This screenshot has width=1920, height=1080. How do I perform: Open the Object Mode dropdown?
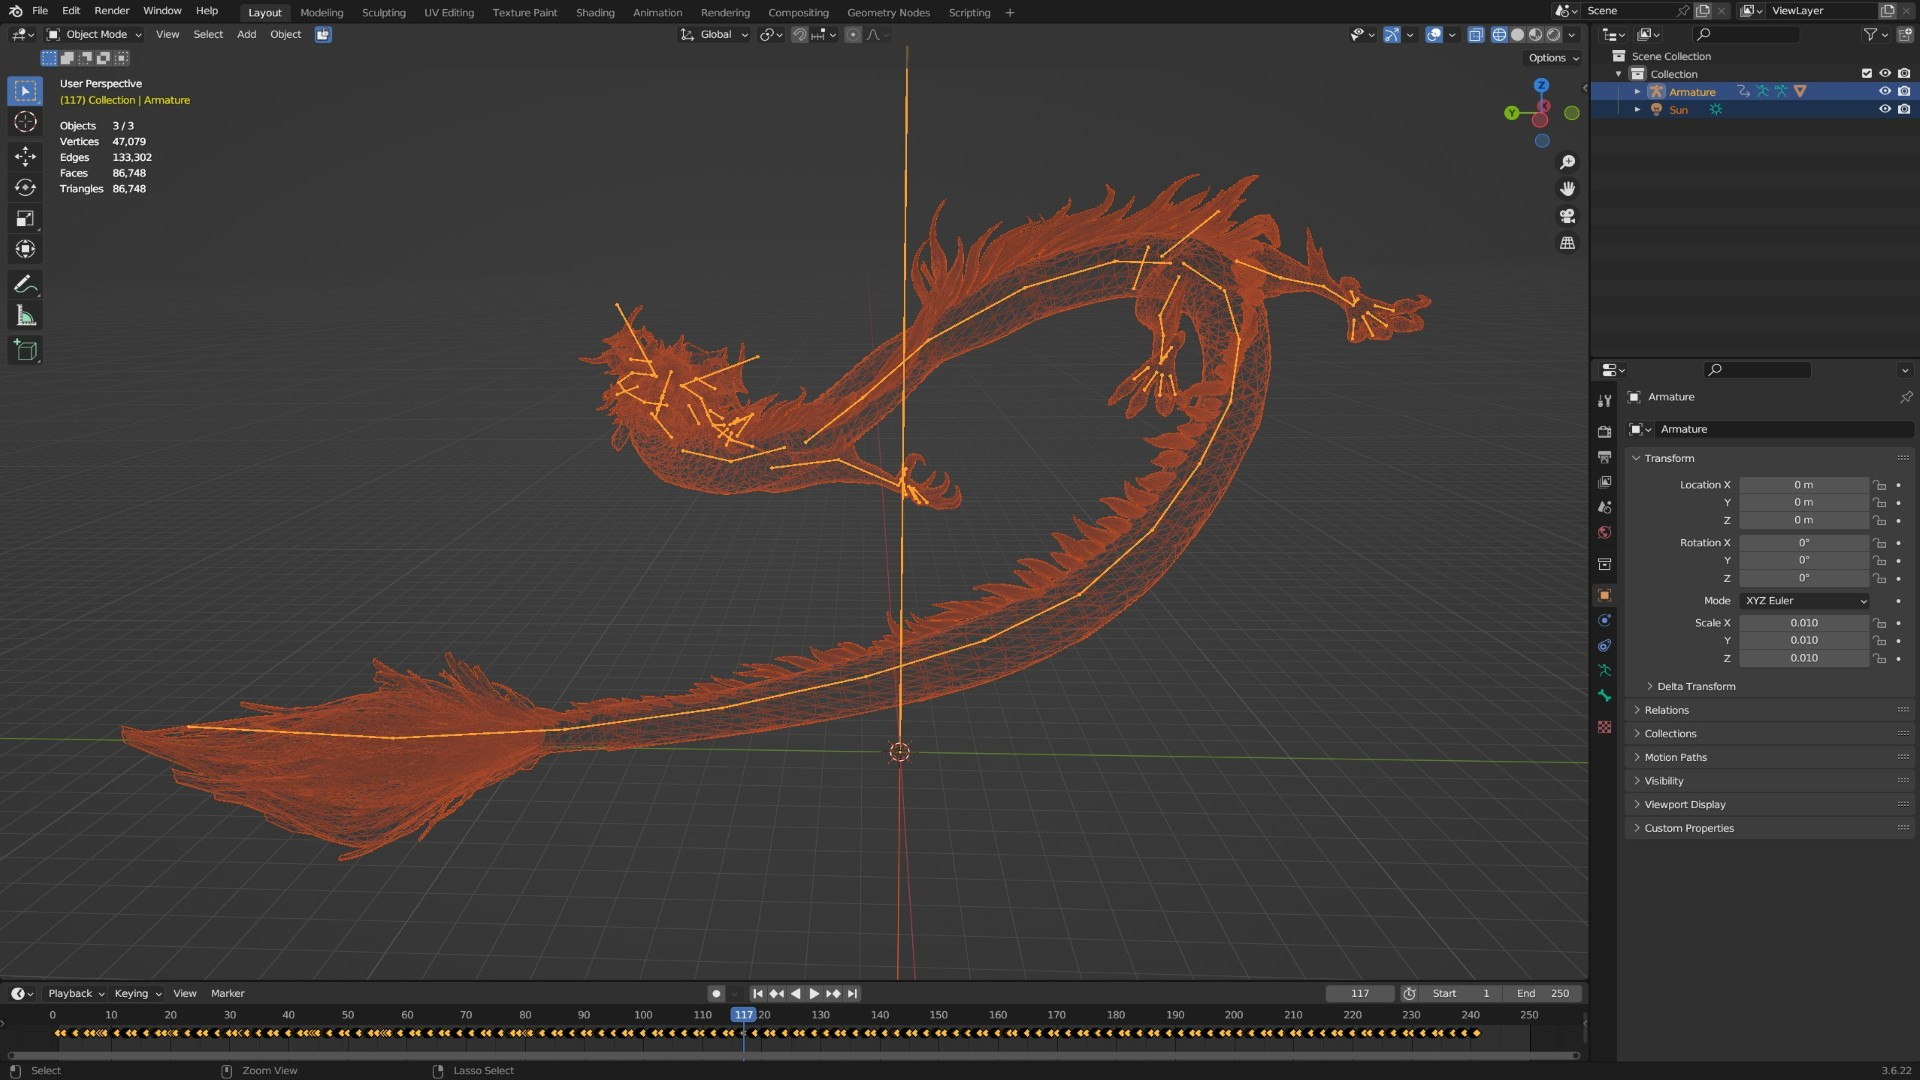pos(95,34)
